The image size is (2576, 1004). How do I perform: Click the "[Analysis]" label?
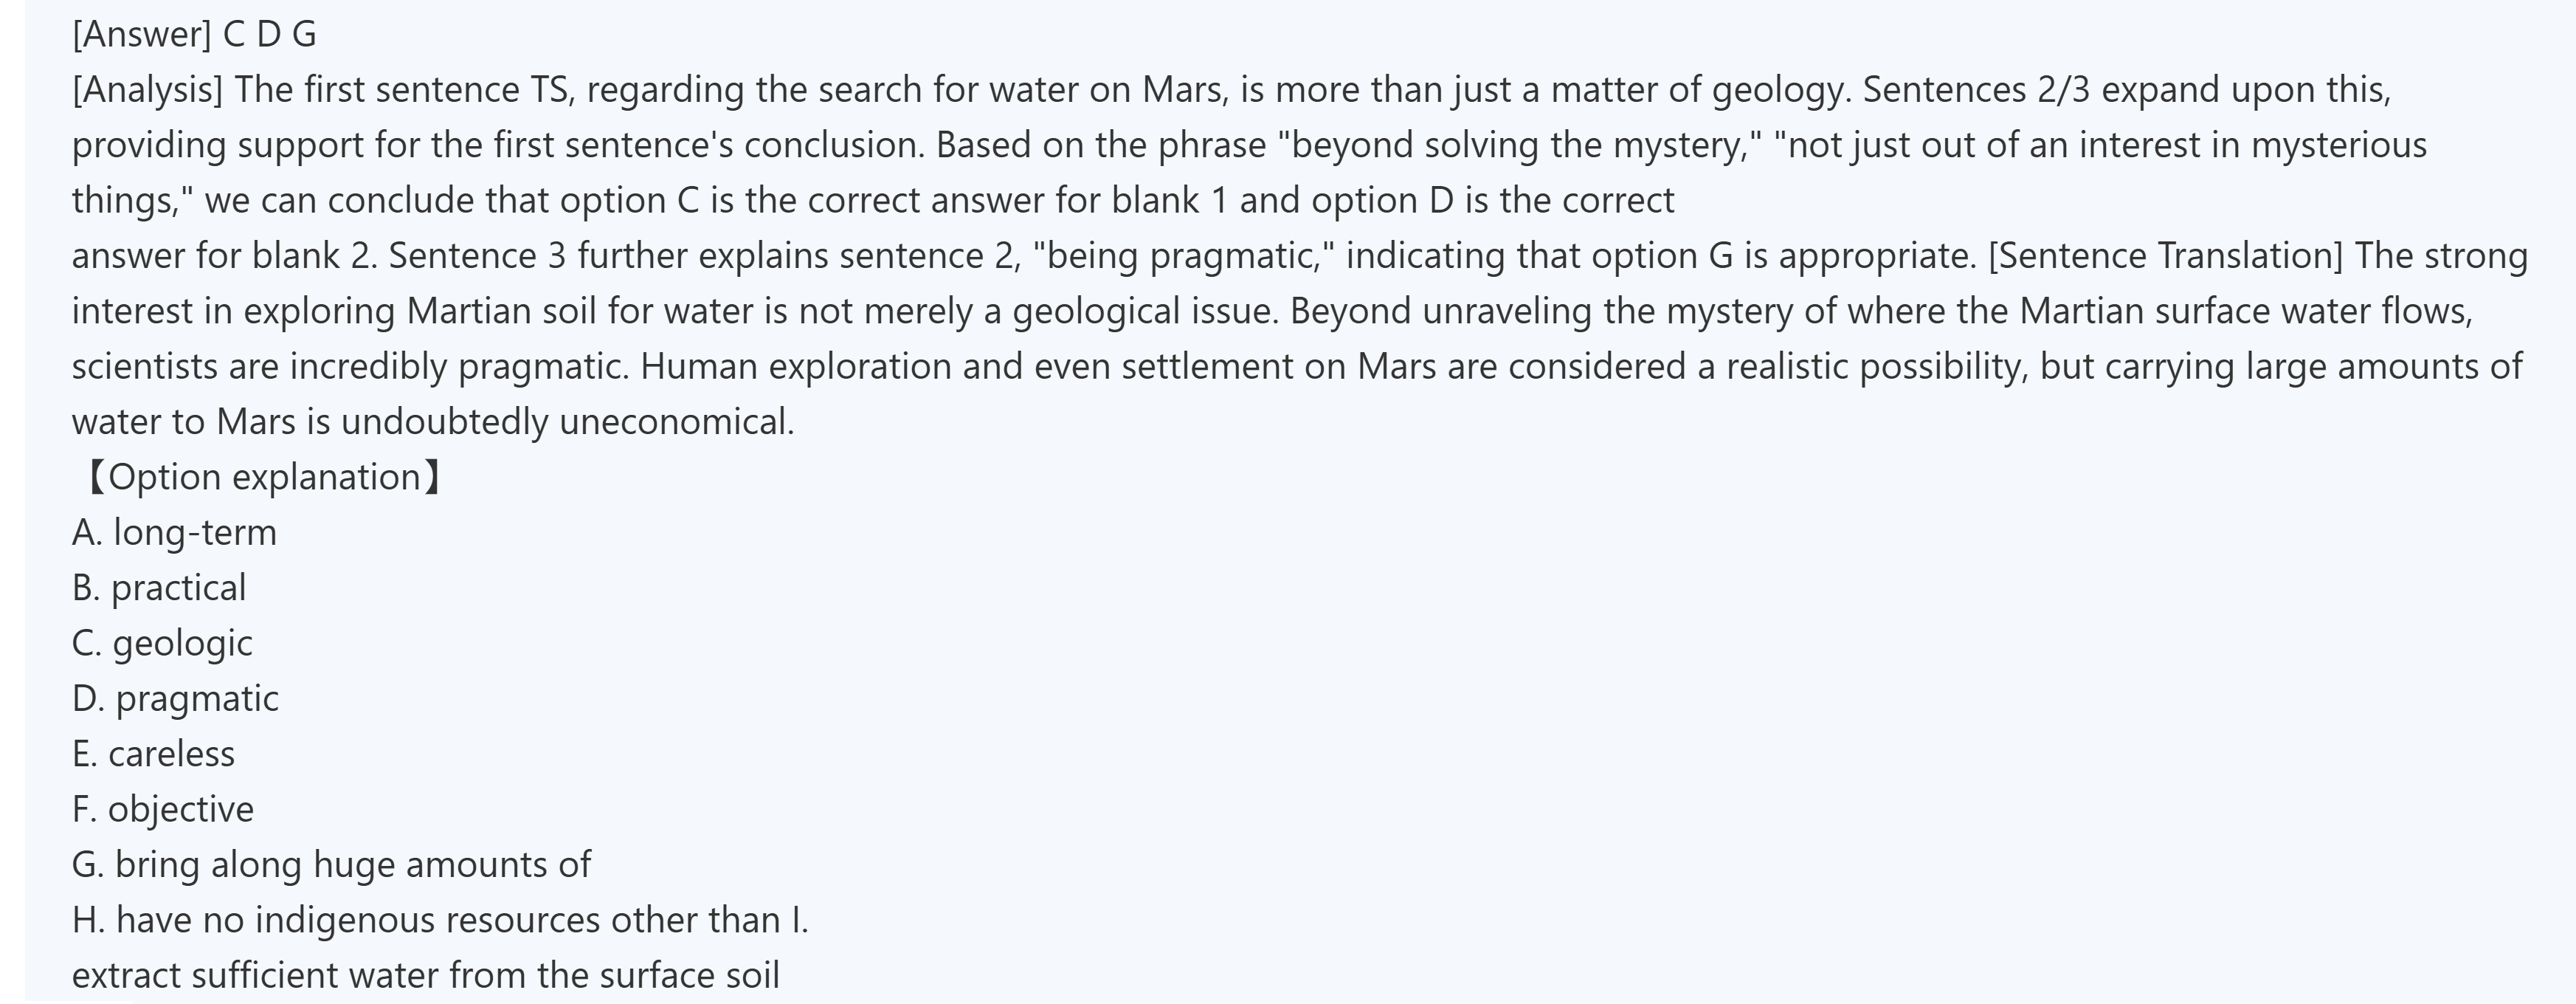click(x=147, y=90)
